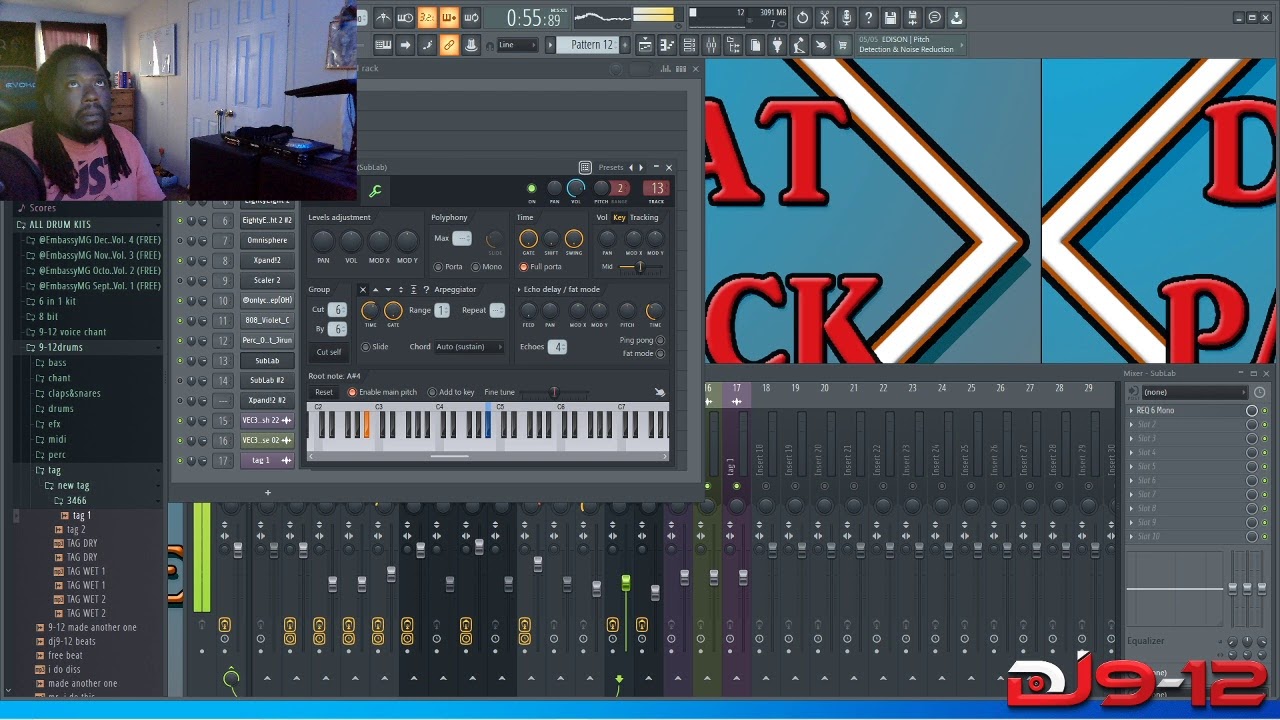Open the Mixer view icon
1280x720 pixels.
coord(711,45)
